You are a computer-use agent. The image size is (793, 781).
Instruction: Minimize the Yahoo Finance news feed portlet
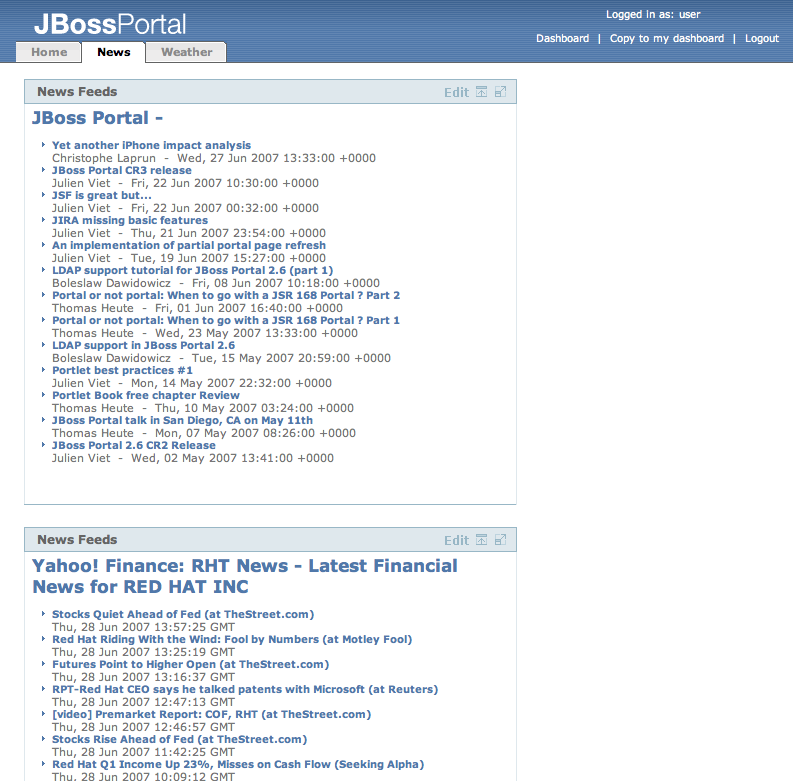click(481, 540)
